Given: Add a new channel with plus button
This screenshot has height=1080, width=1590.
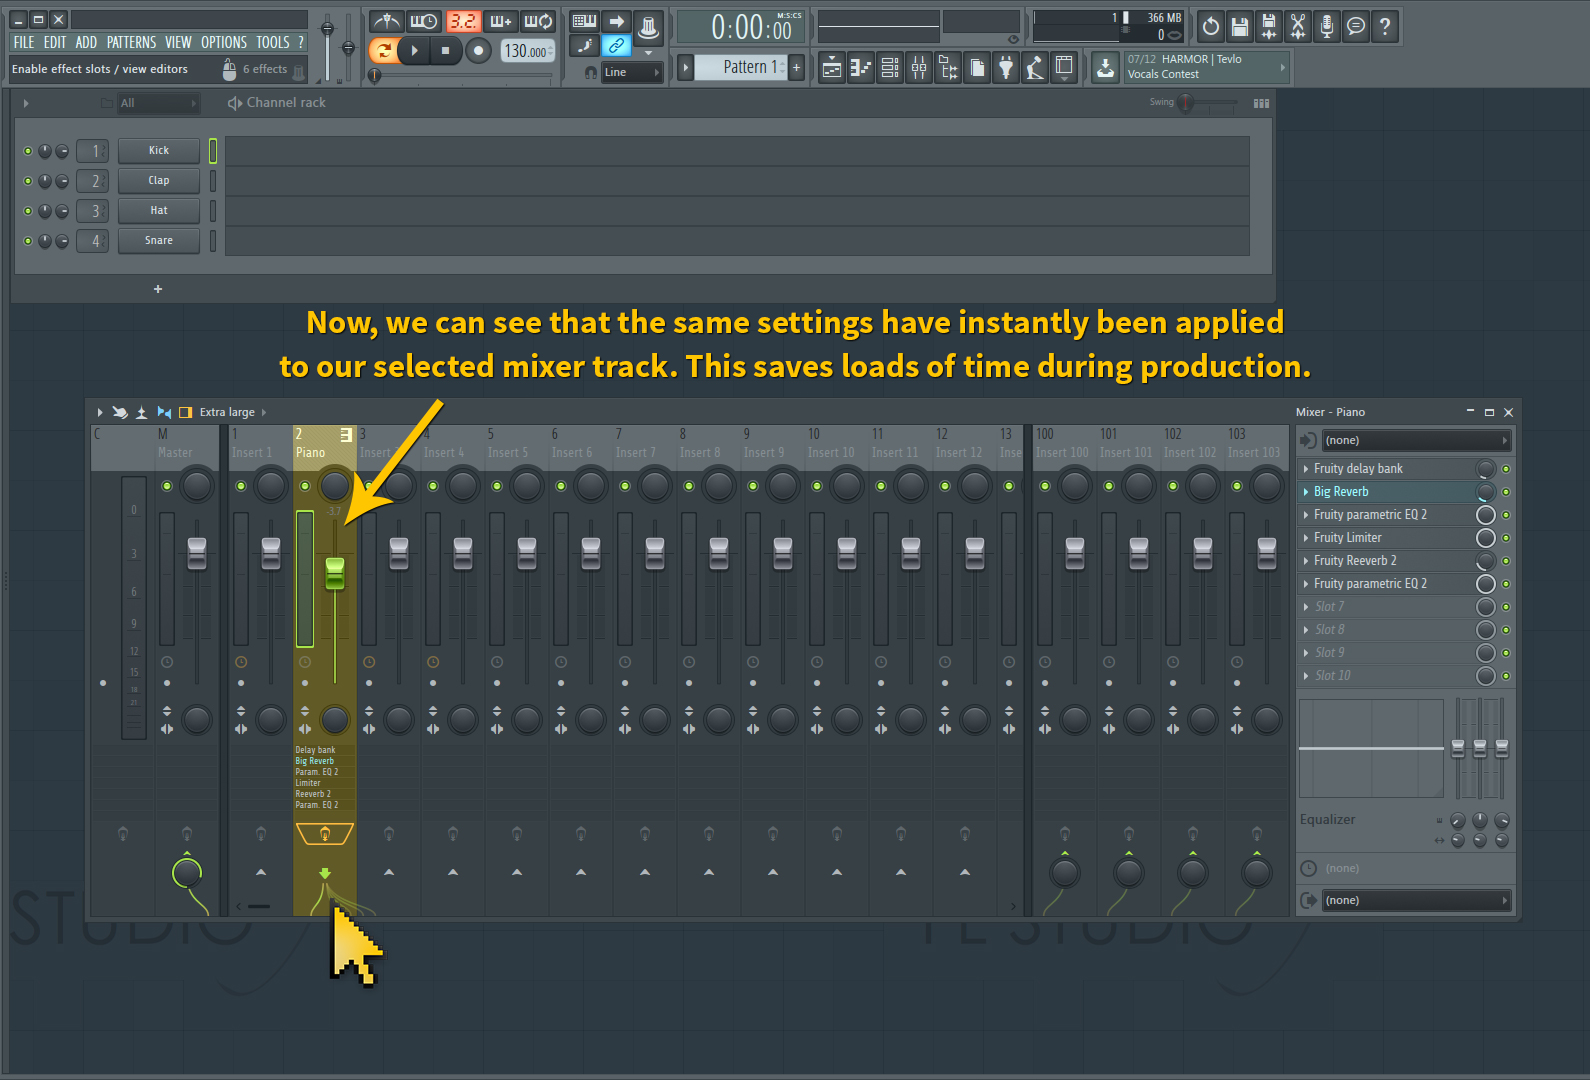Looking at the screenshot, I should click(158, 289).
